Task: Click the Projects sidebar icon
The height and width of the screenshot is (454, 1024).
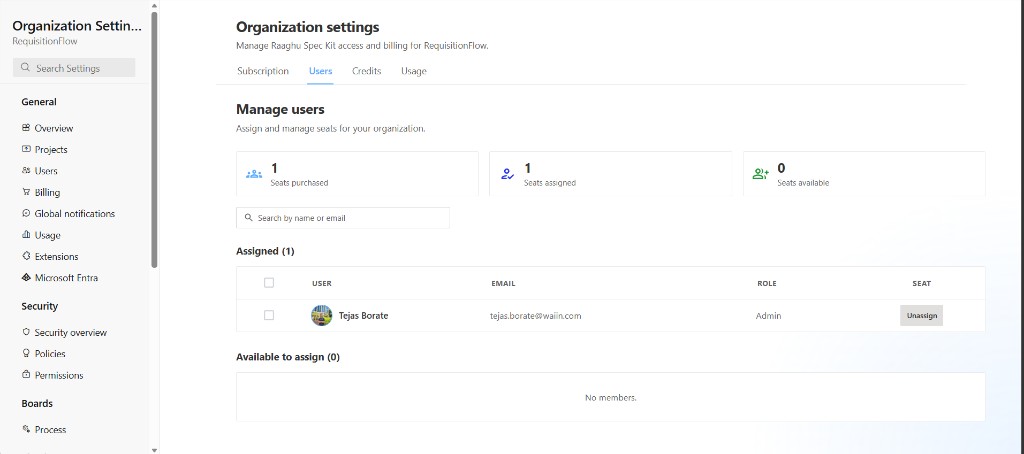Action: coord(26,149)
